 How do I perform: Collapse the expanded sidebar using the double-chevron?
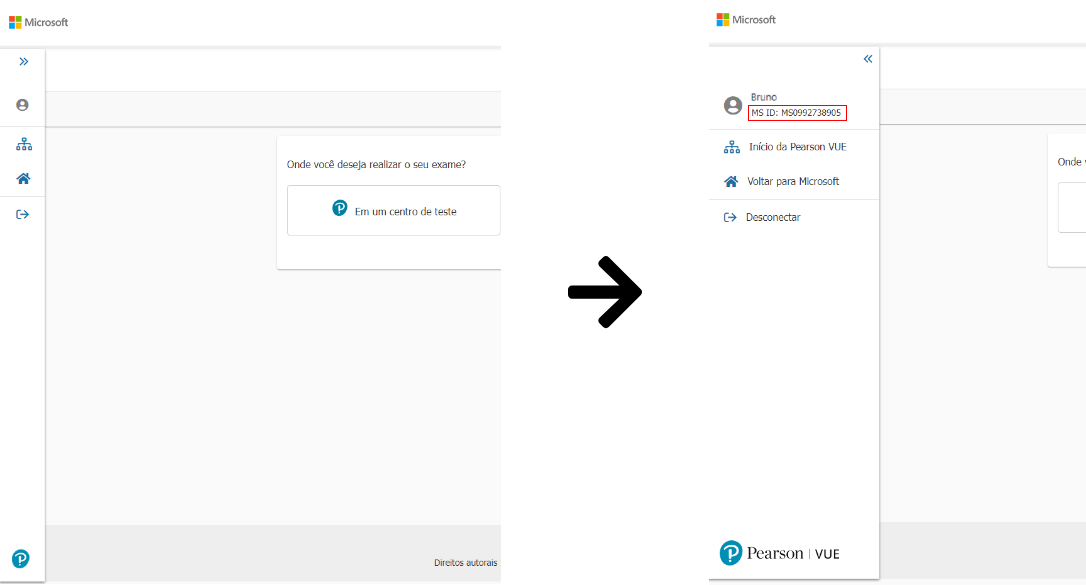[x=868, y=59]
